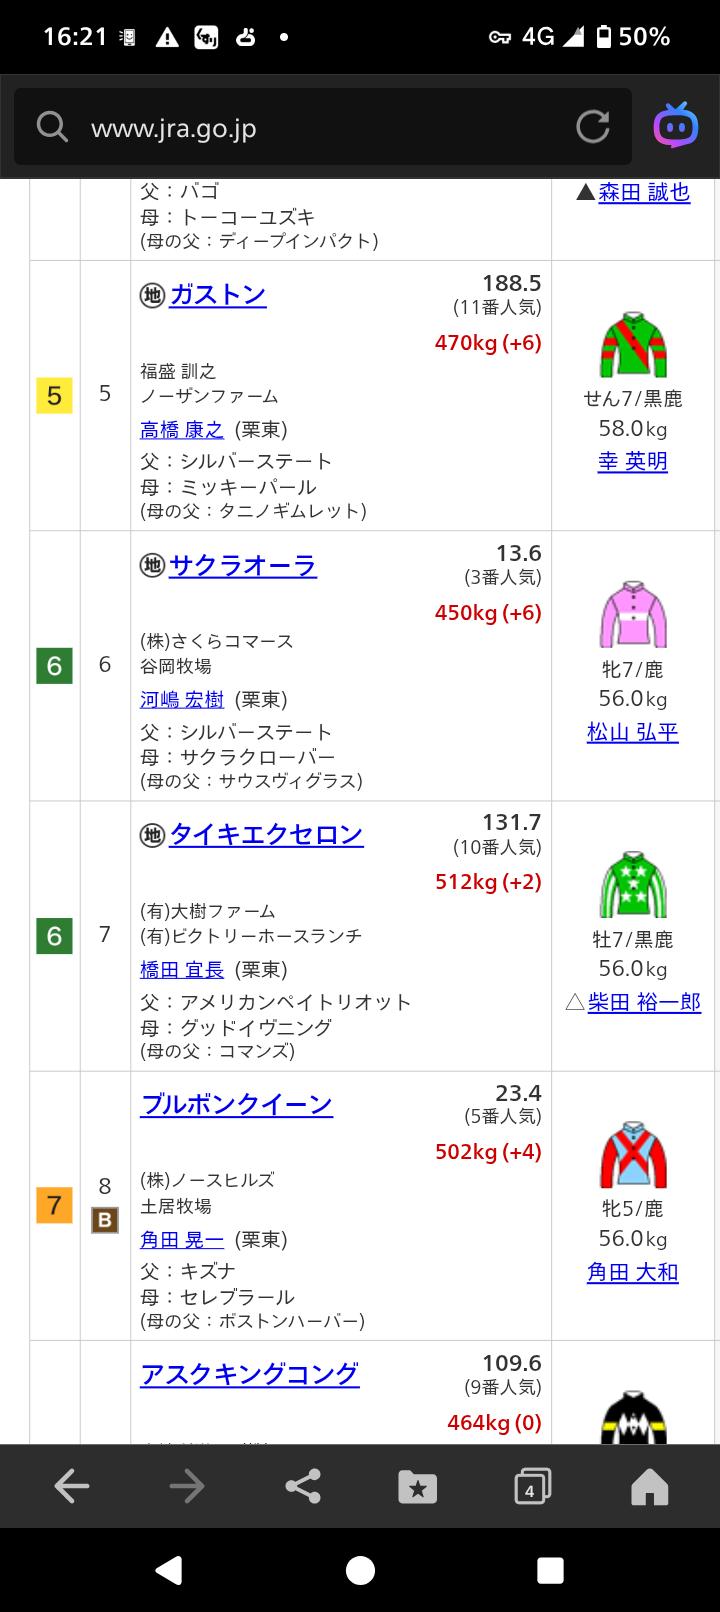Viewport: 720px width, 1612px height.
Task: Open horse ガストン details link
Action: click(x=217, y=295)
